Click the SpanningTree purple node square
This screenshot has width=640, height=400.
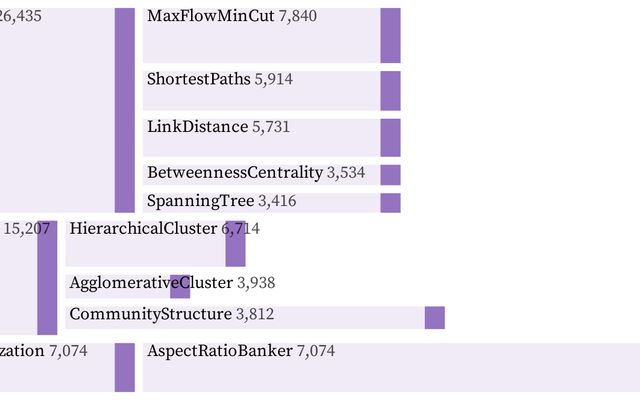(390, 203)
